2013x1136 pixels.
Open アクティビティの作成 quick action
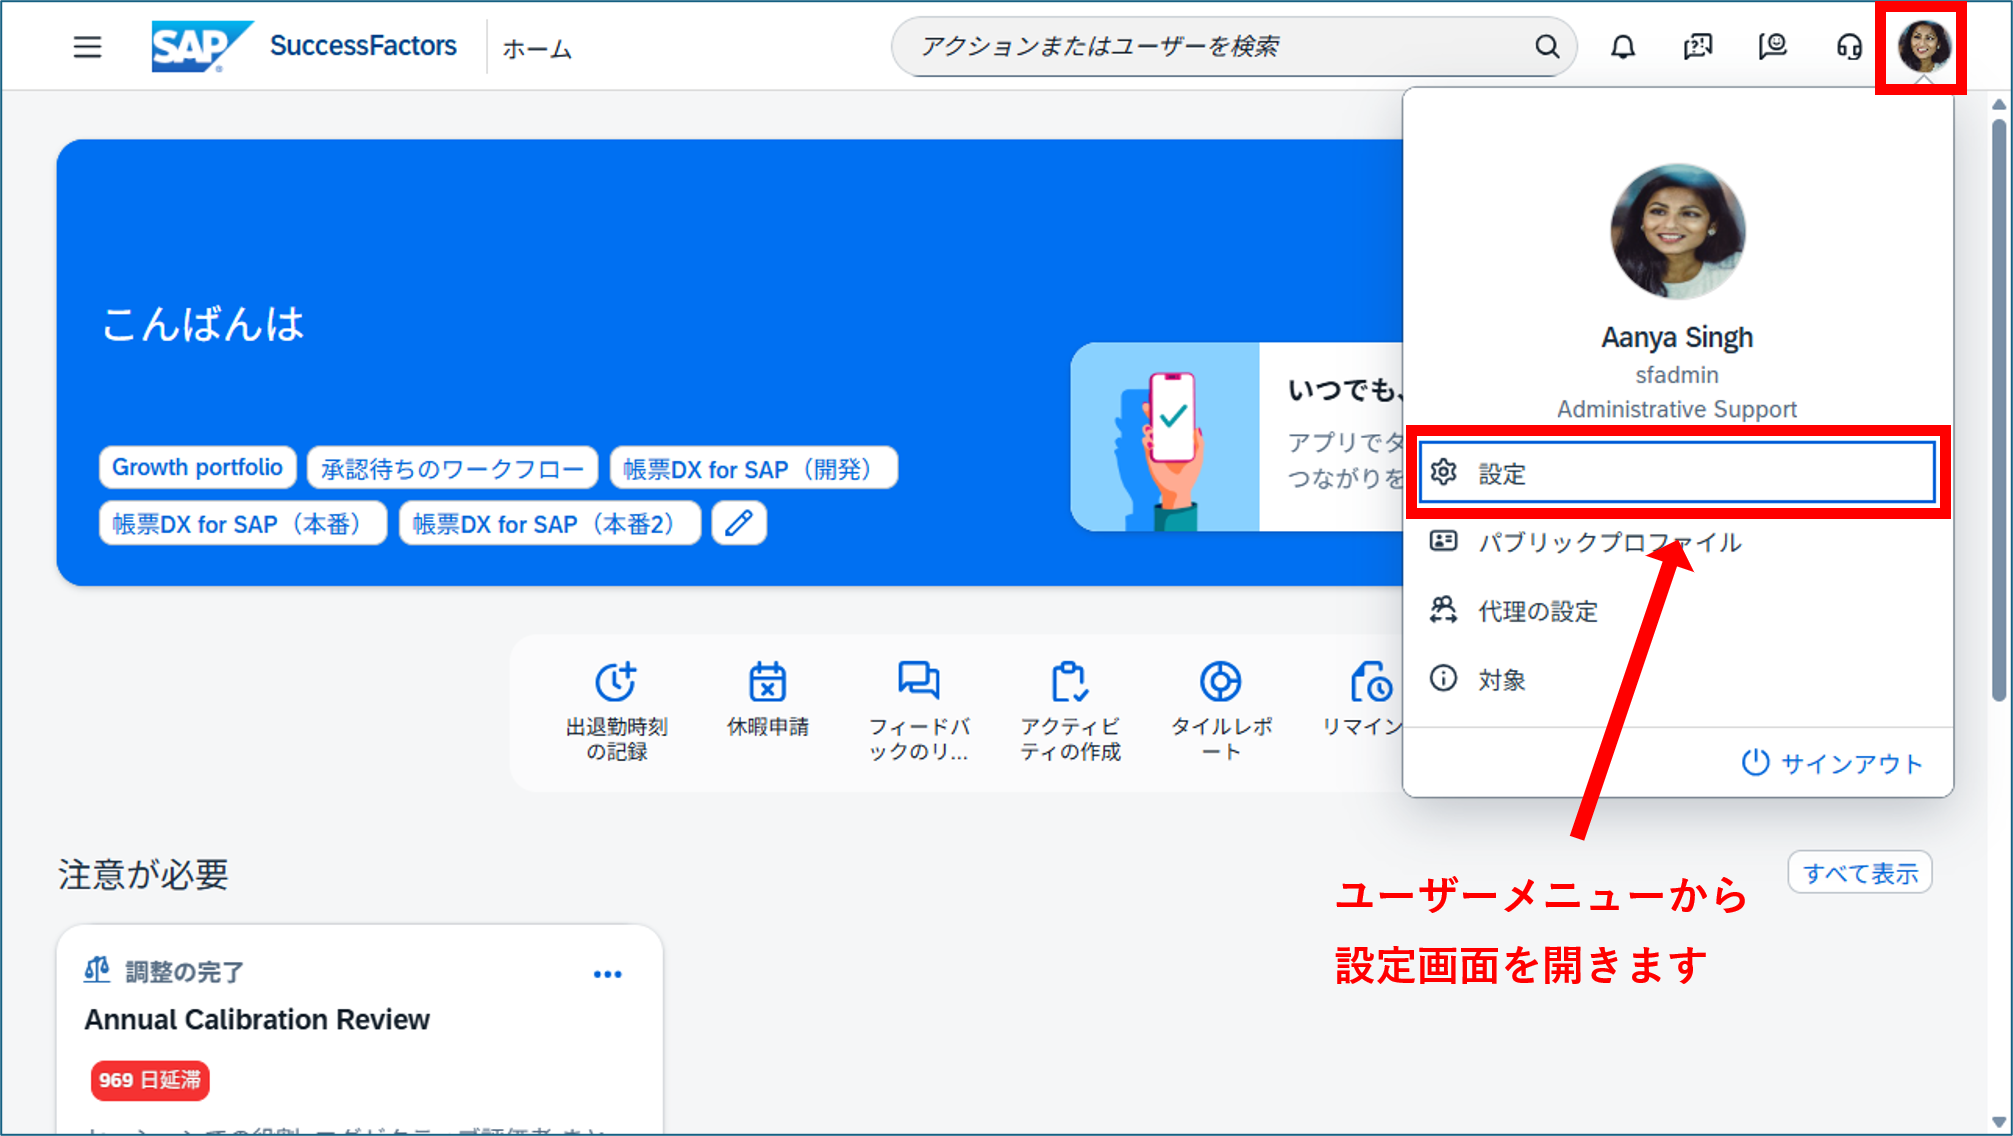click(x=1069, y=711)
